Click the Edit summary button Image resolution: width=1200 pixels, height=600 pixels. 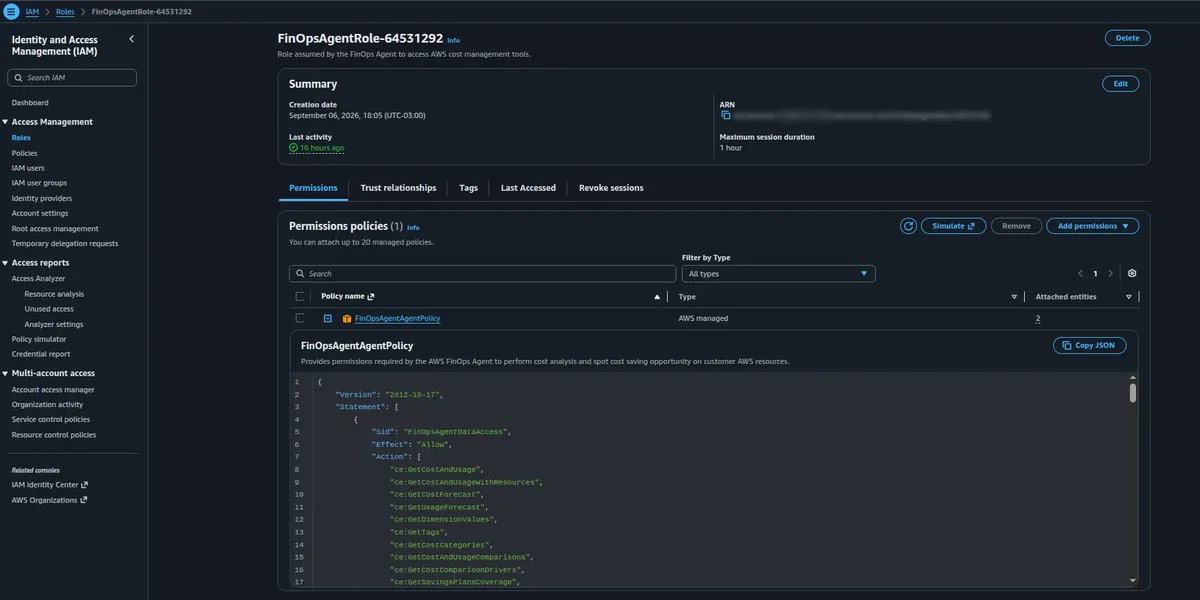click(1120, 84)
